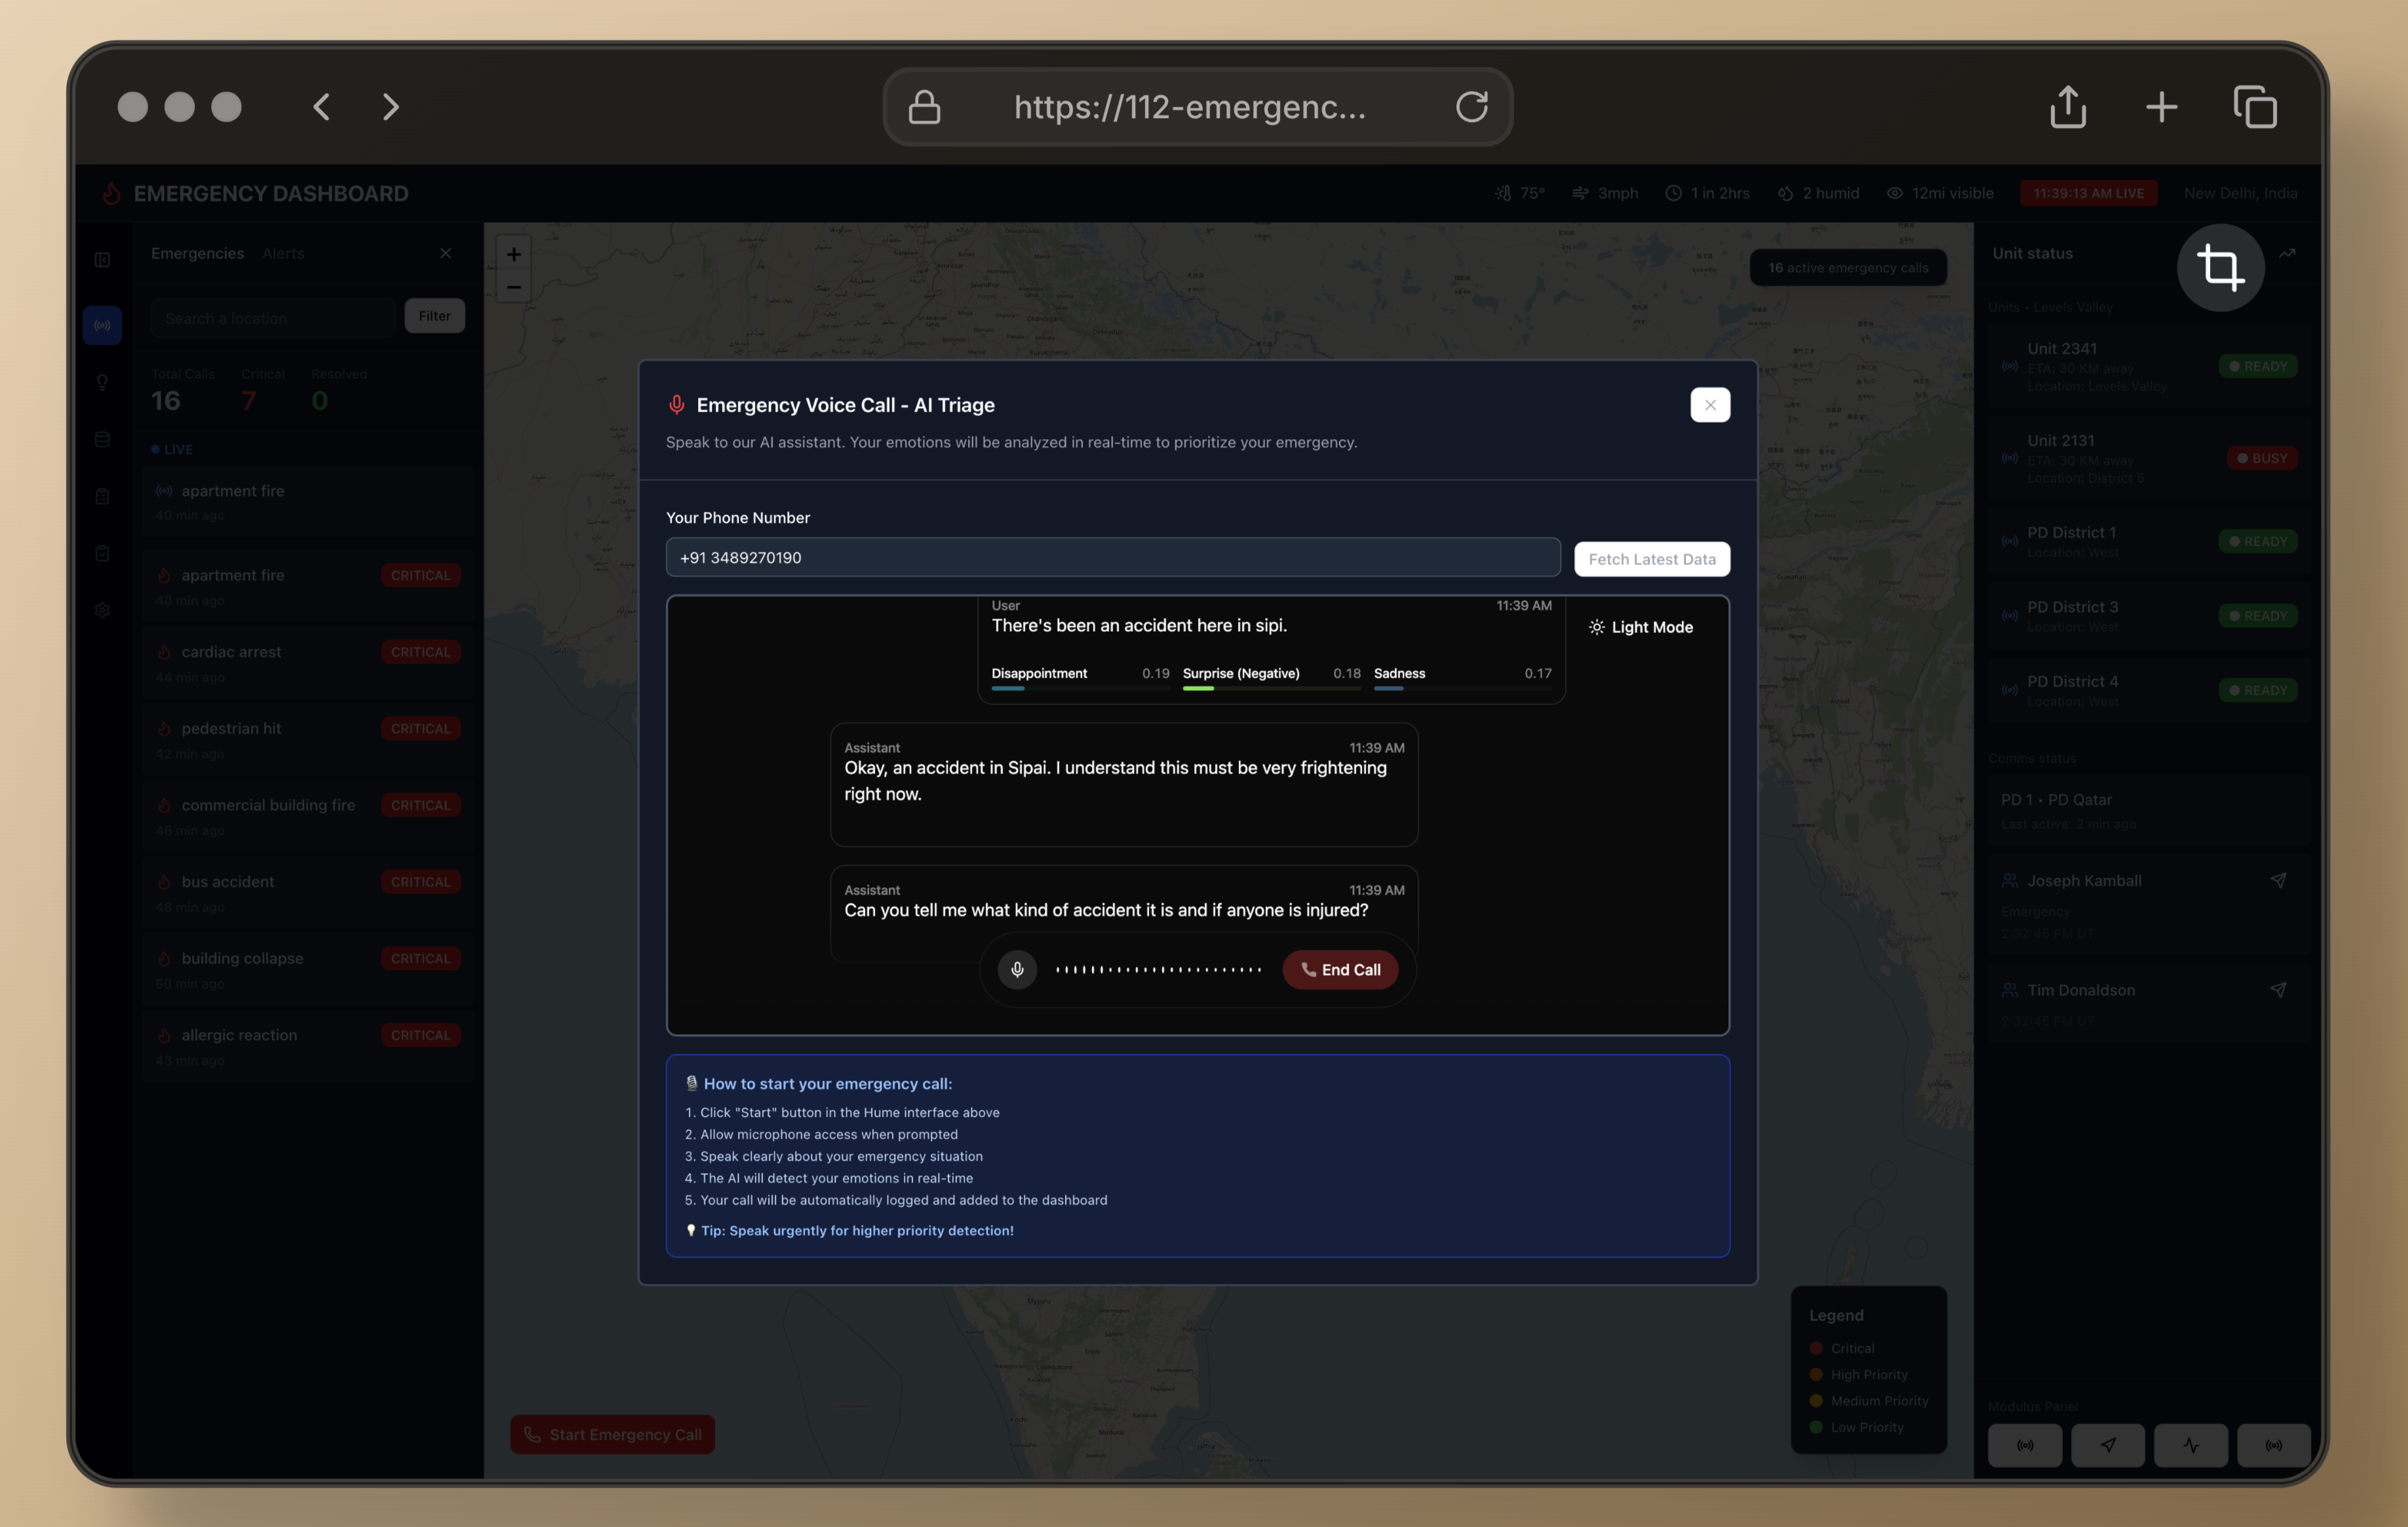Image resolution: width=2408 pixels, height=1527 pixels.
Task: Close the Emergency Voice Call dialog
Action: (1709, 405)
